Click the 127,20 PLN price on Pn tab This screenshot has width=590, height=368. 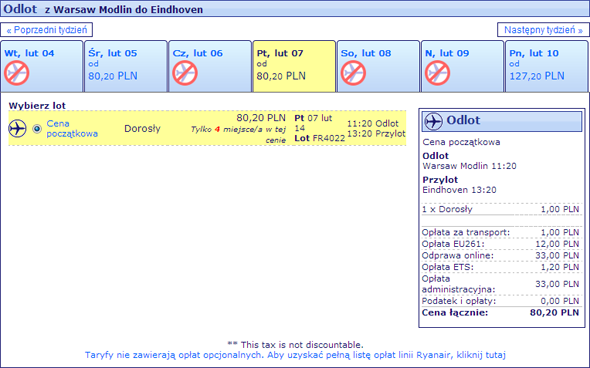pos(537,76)
